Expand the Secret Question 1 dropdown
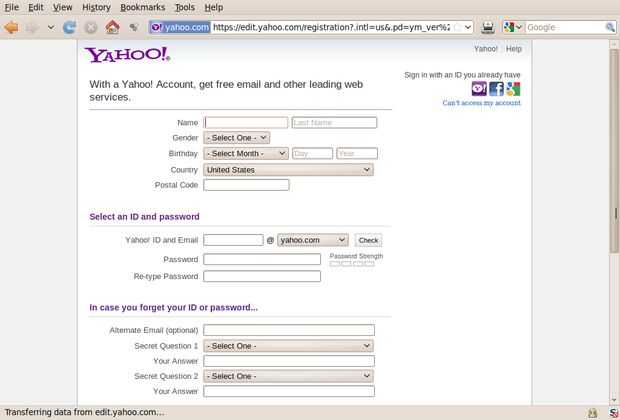 (288, 346)
